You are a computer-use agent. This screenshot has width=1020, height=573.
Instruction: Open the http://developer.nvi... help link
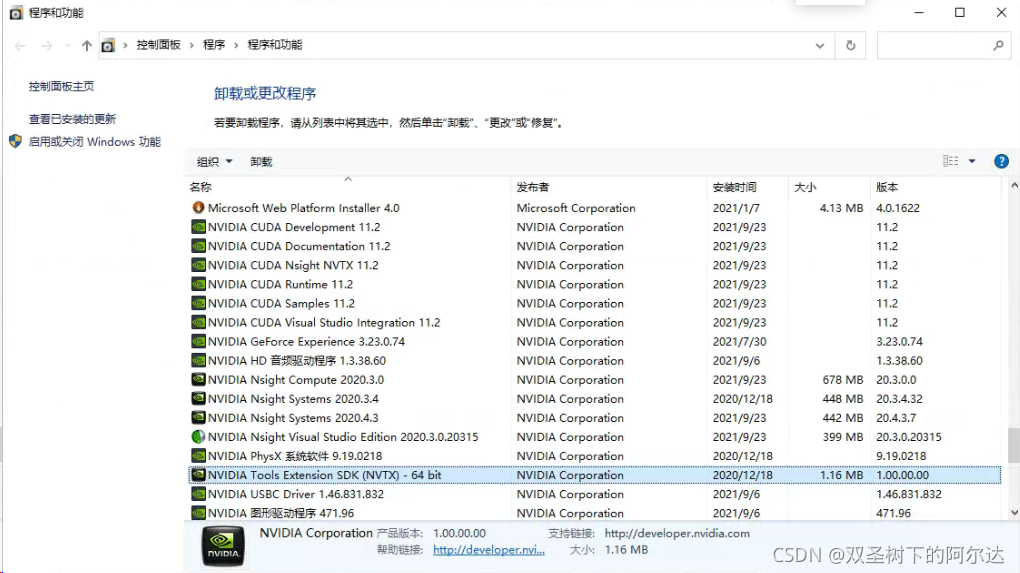coord(489,550)
